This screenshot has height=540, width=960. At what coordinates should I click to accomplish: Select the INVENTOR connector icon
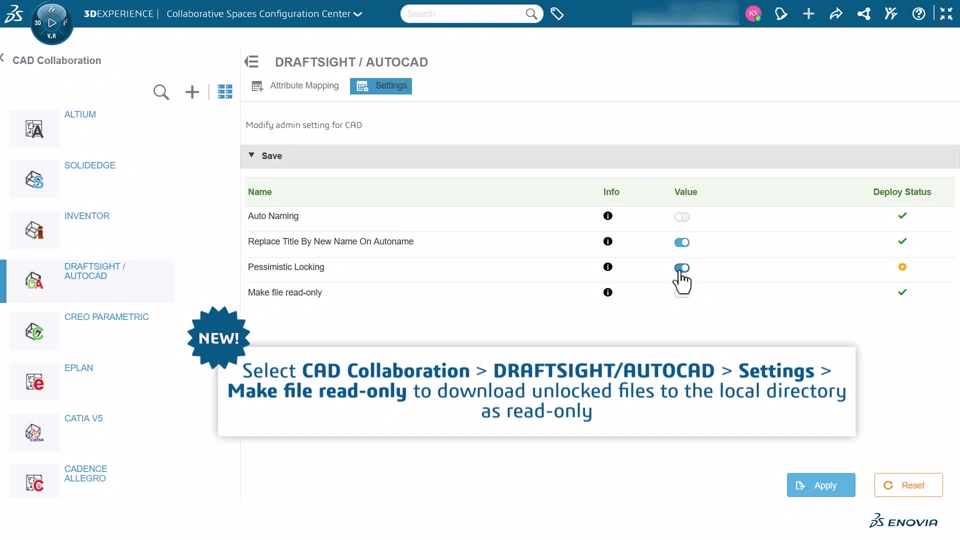pos(34,230)
